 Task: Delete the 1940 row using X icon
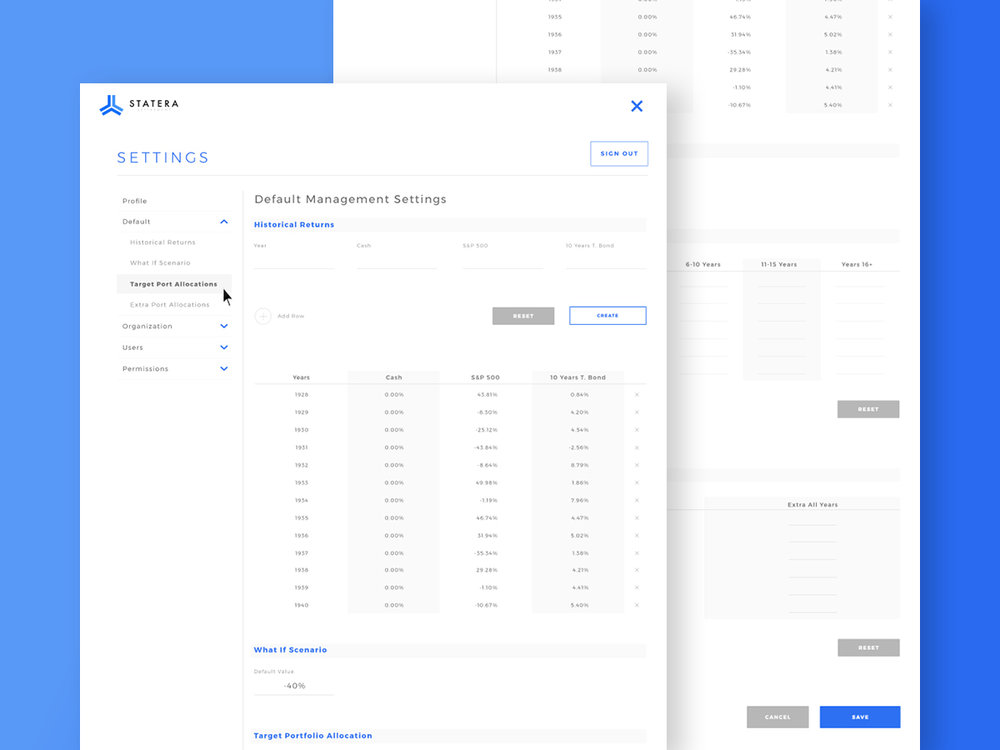(637, 605)
